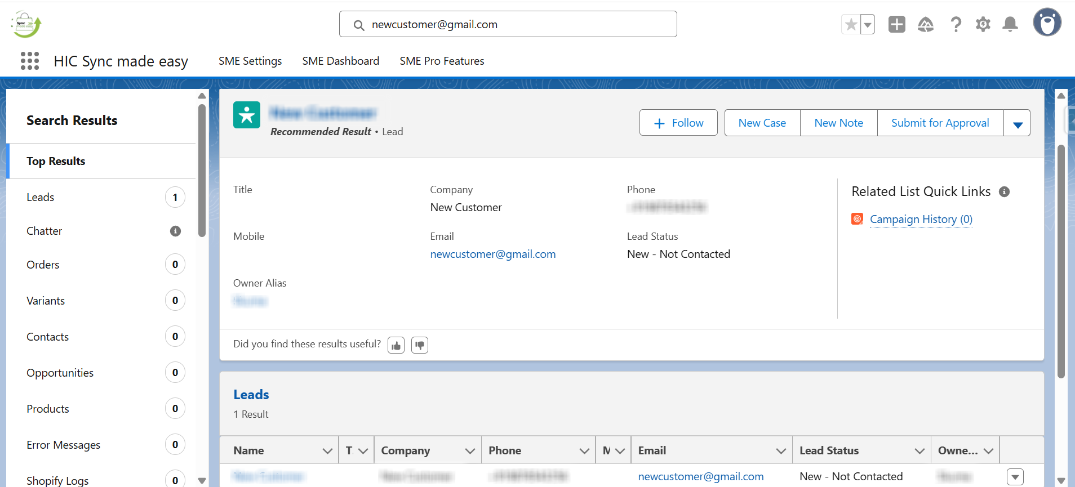Open SME Settings tab
Viewport: 1075px width, 487px height.
(x=250, y=61)
